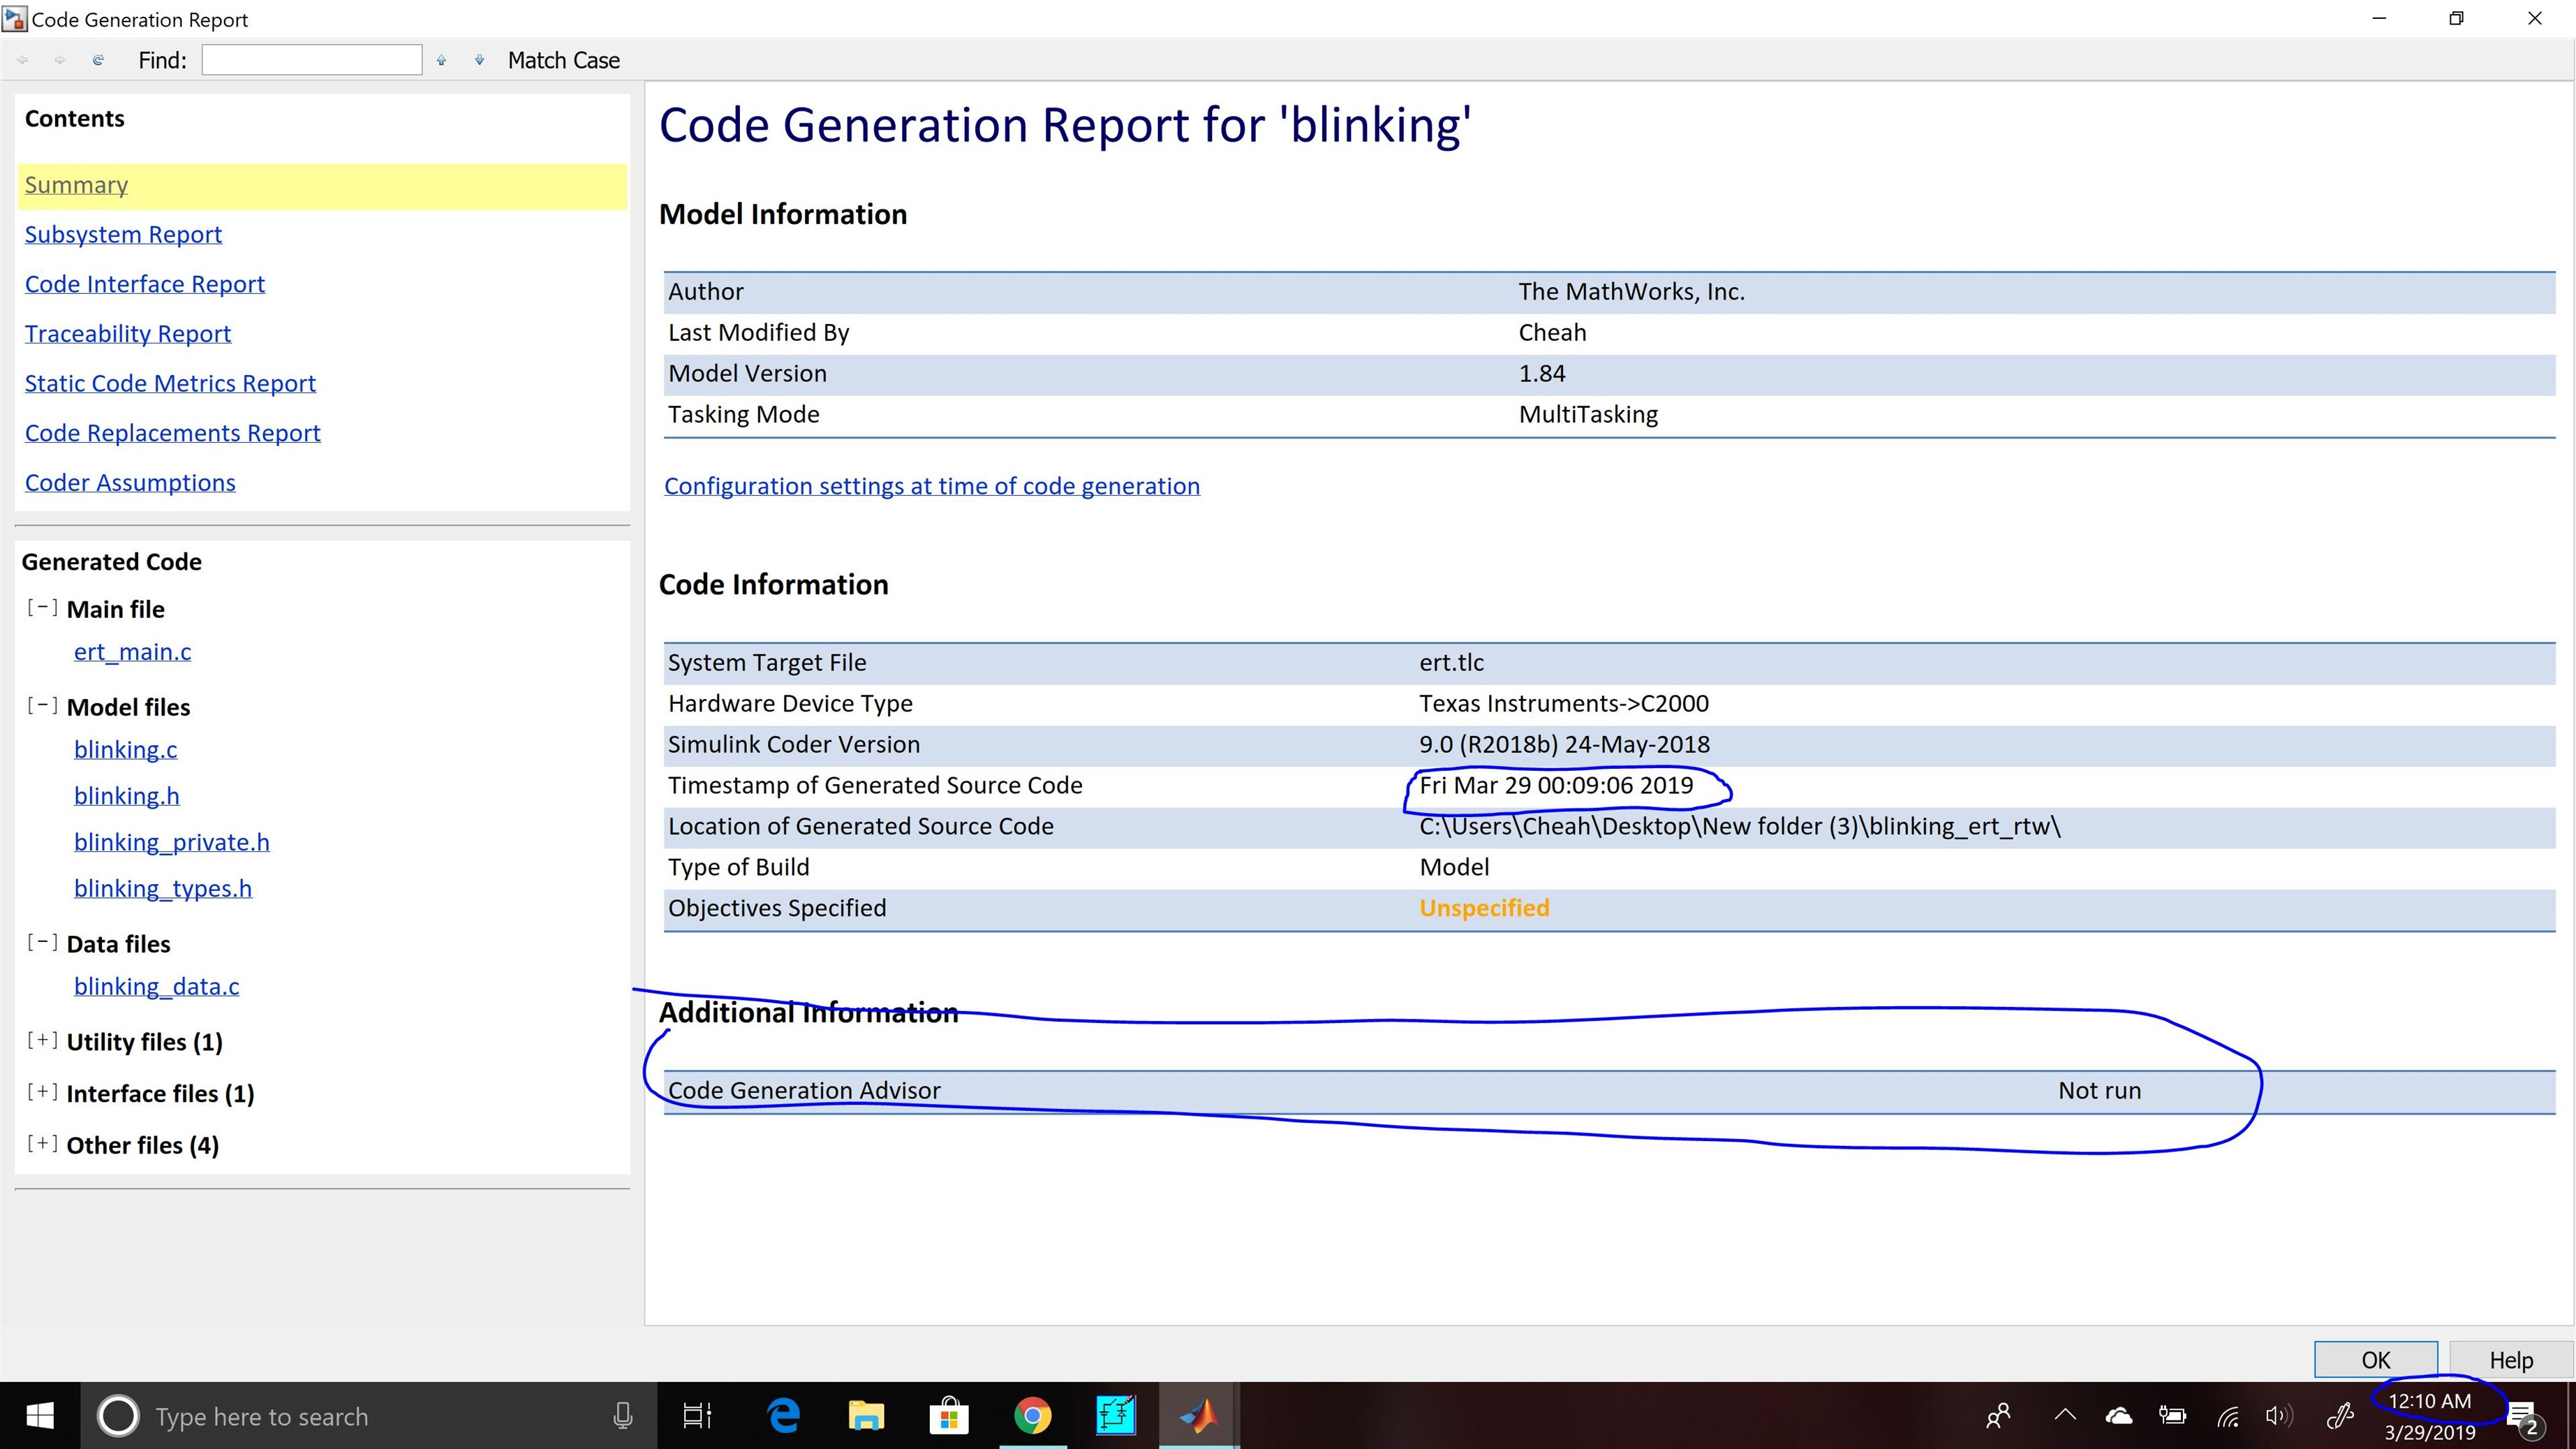
Task: Toggle the Match Case option
Action: (563, 60)
